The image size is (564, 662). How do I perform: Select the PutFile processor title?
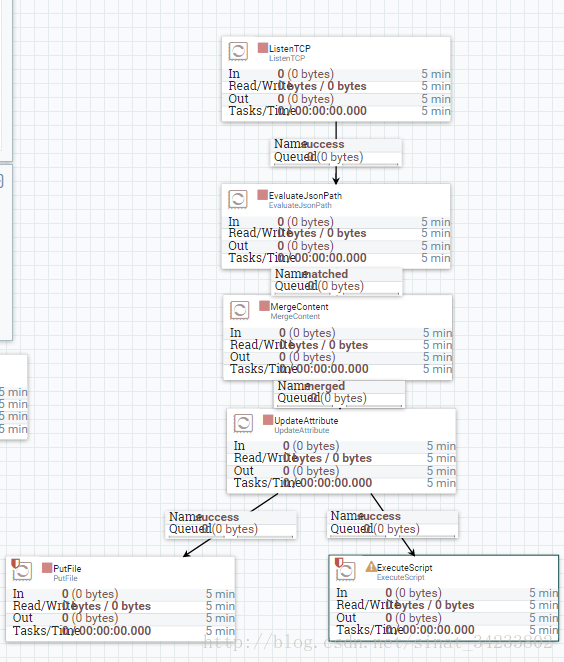pos(67,569)
